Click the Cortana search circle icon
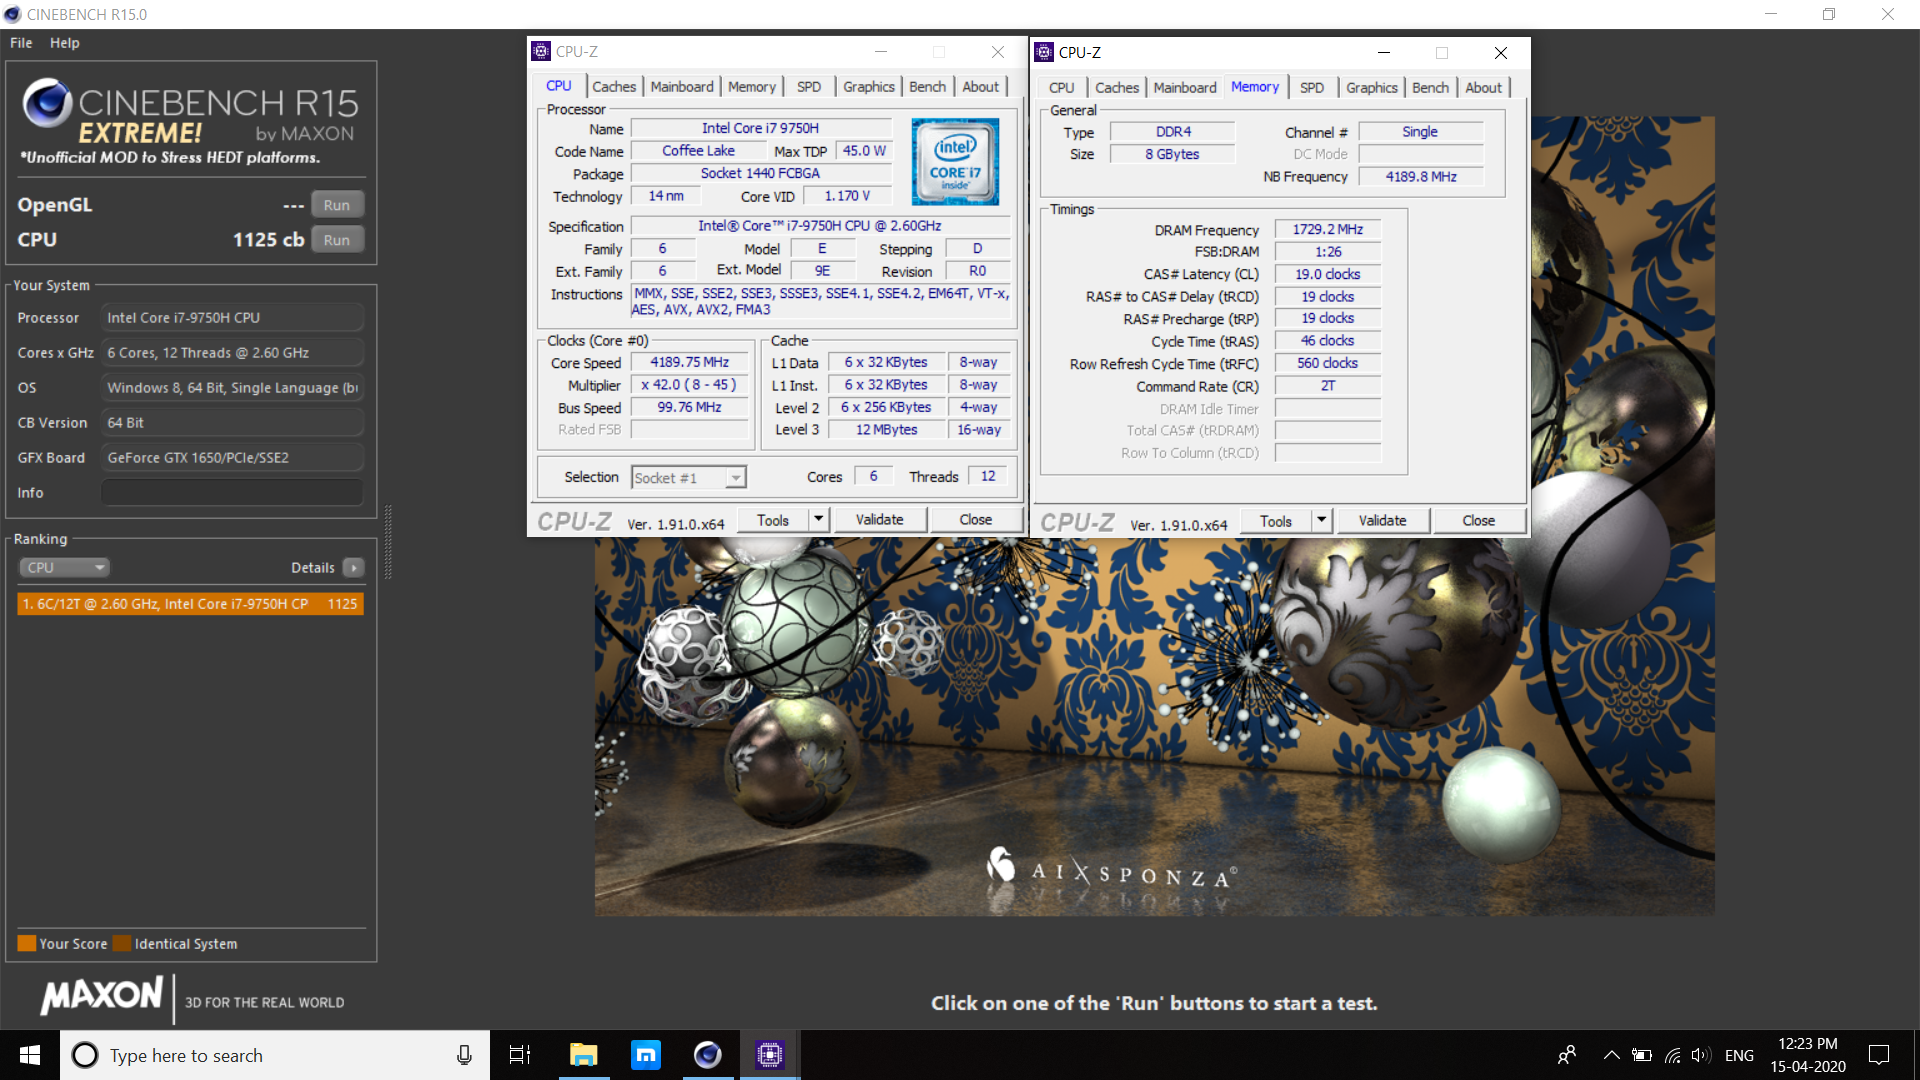This screenshot has width=1920, height=1080. (x=85, y=1055)
